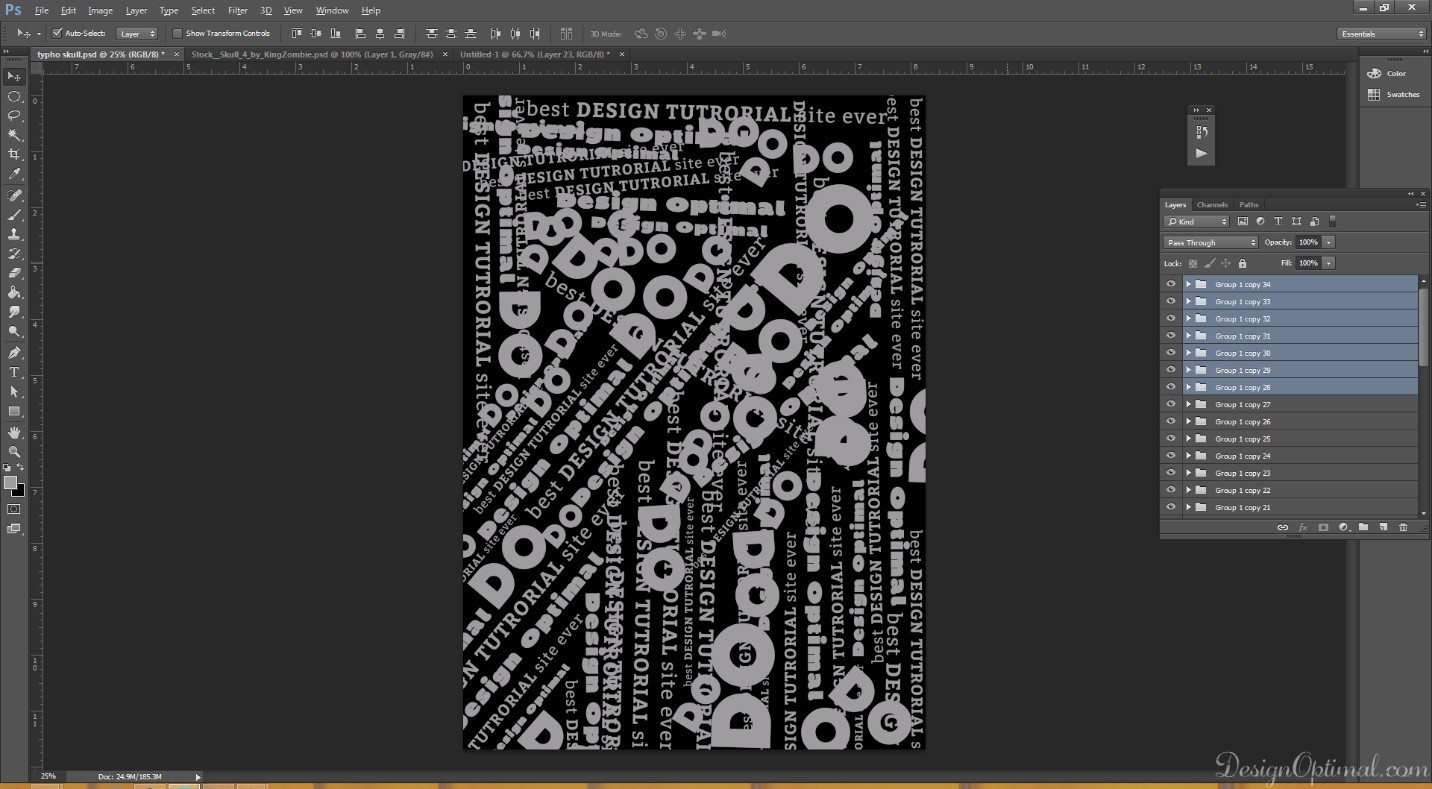Viewport: 1432px width, 789px height.
Task: Filter for adjustment layers
Action: click(1260, 221)
